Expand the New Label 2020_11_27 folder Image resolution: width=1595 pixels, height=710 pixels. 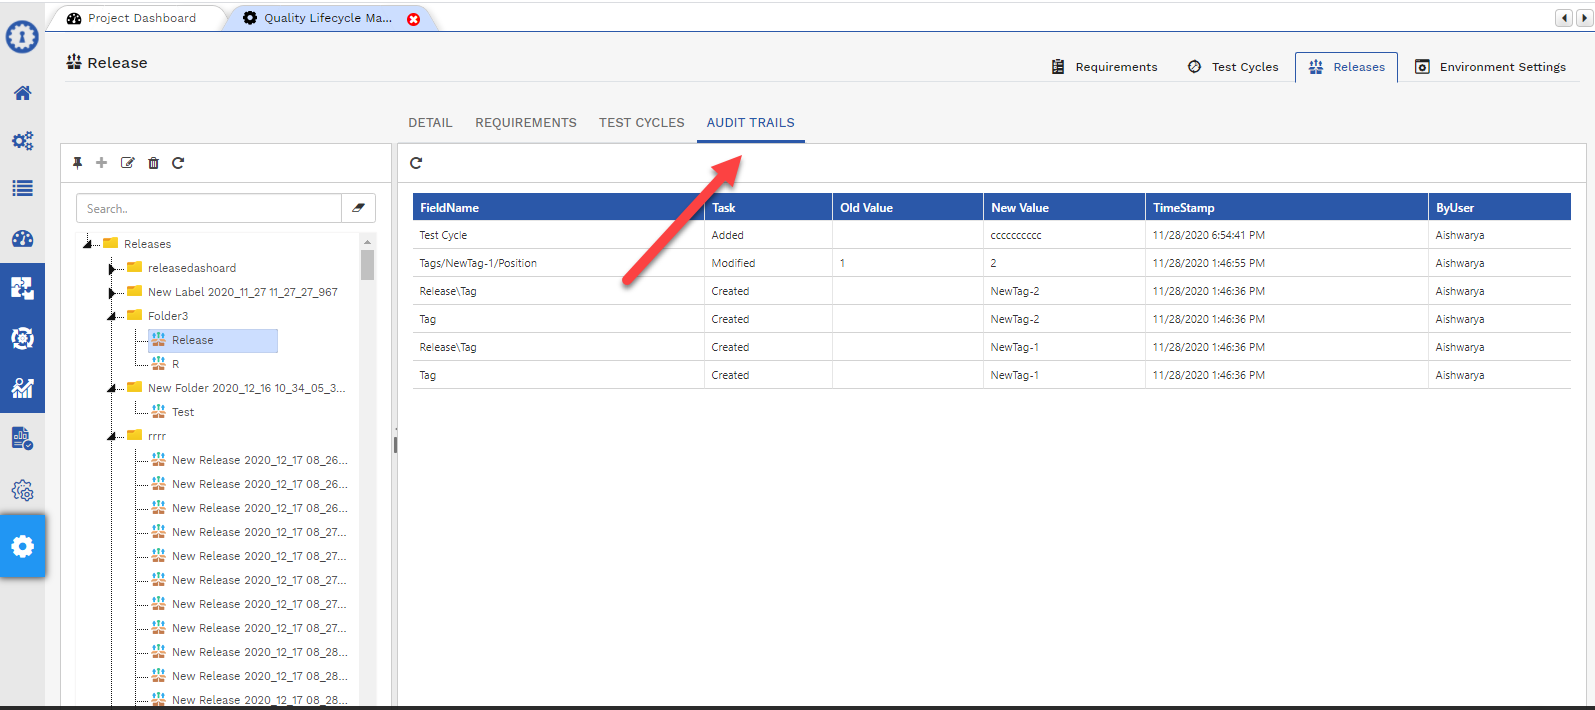tap(112, 292)
